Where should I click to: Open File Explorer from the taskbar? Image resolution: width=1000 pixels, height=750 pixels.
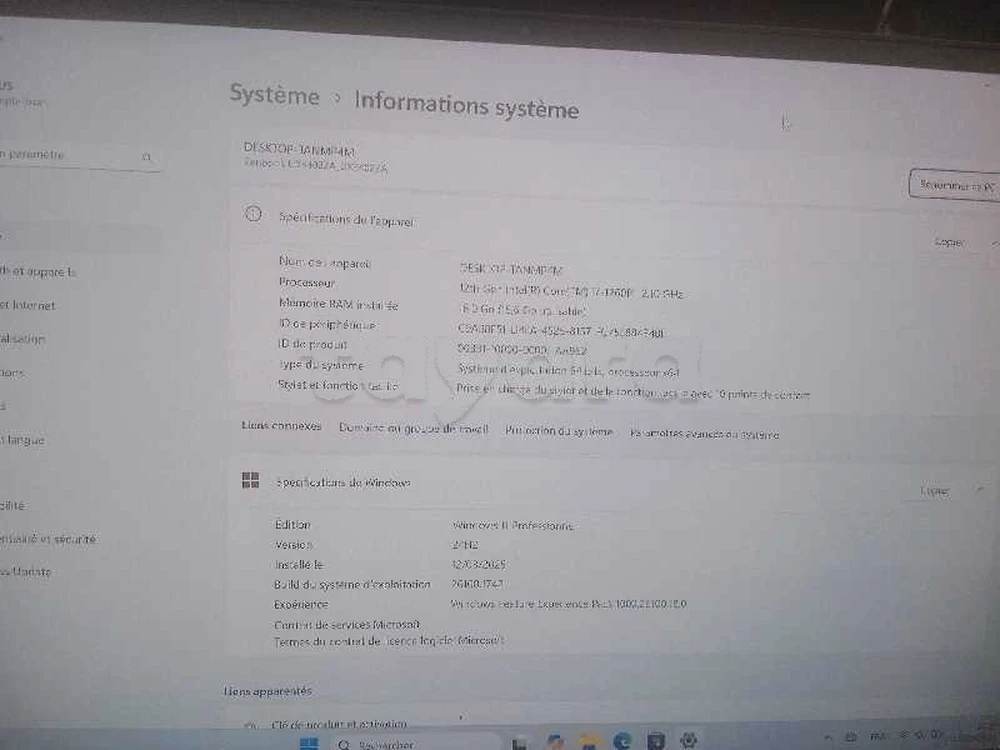point(589,742)
